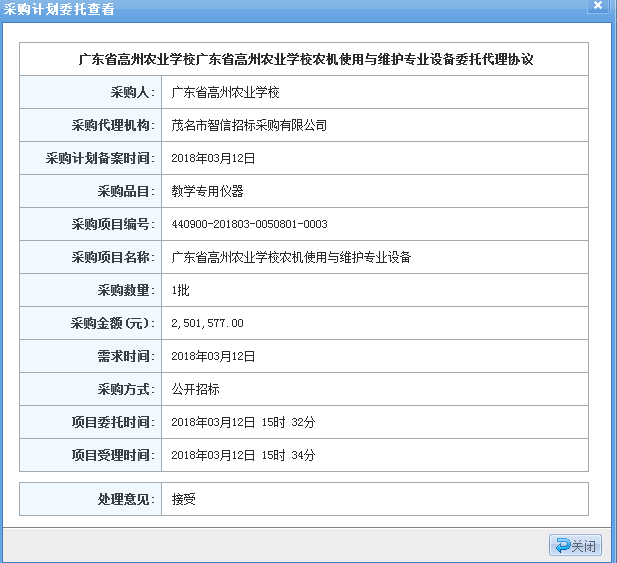Screen dimensions: 617x563
Task: Click the 采购数量 value 1批
Action: click(x=180, y=290)
